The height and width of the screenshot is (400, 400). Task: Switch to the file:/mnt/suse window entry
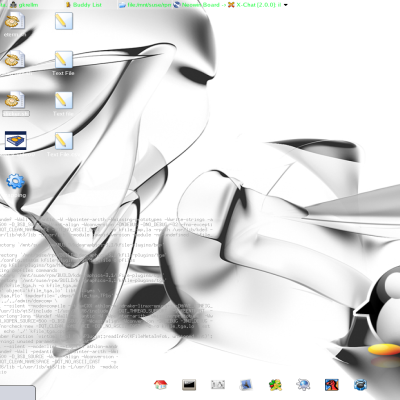click(x=145, y=5)
